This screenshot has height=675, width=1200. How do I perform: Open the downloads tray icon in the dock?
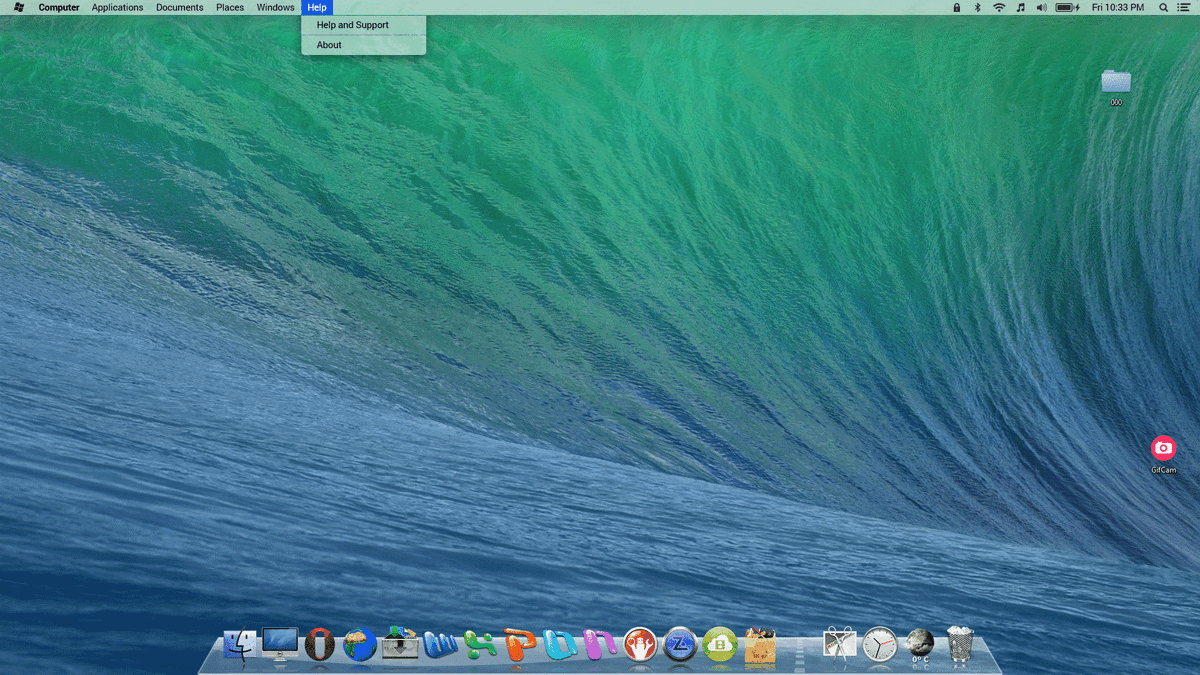[400, 644]
